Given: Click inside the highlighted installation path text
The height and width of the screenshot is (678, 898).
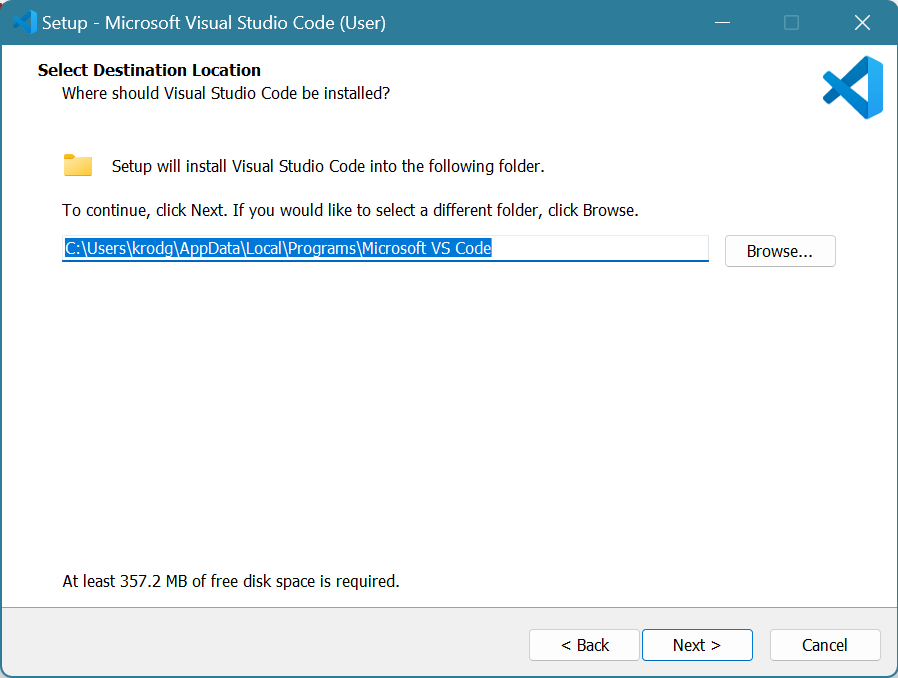Looking at the screenshot, I should click(278, 248).
